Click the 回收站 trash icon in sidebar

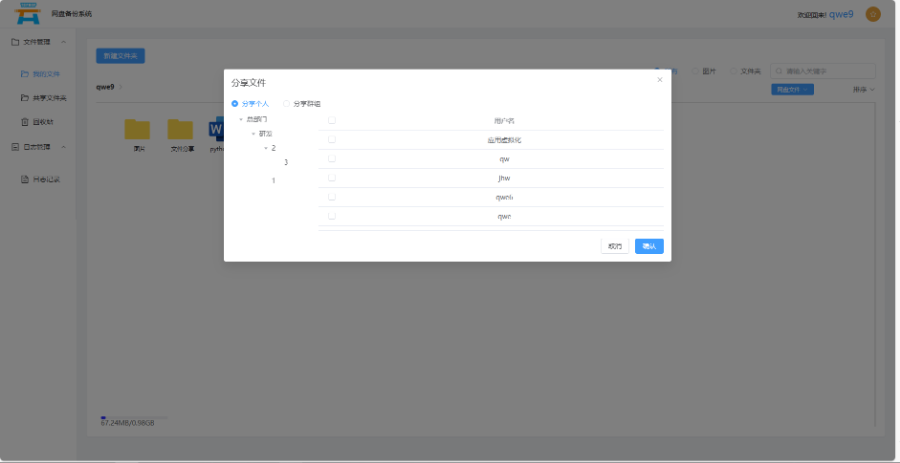25,122
